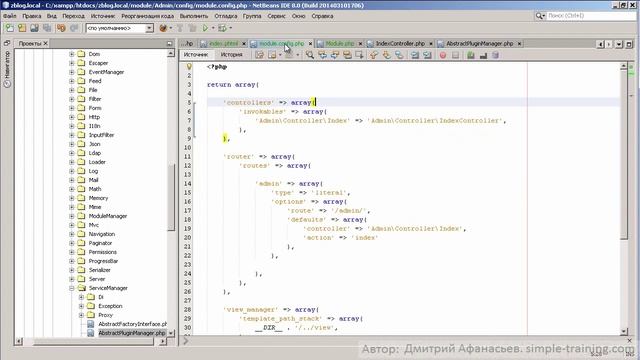Click the New File toolbar icon
Viewport: 640px width, 360px height.
click(9, 28)
